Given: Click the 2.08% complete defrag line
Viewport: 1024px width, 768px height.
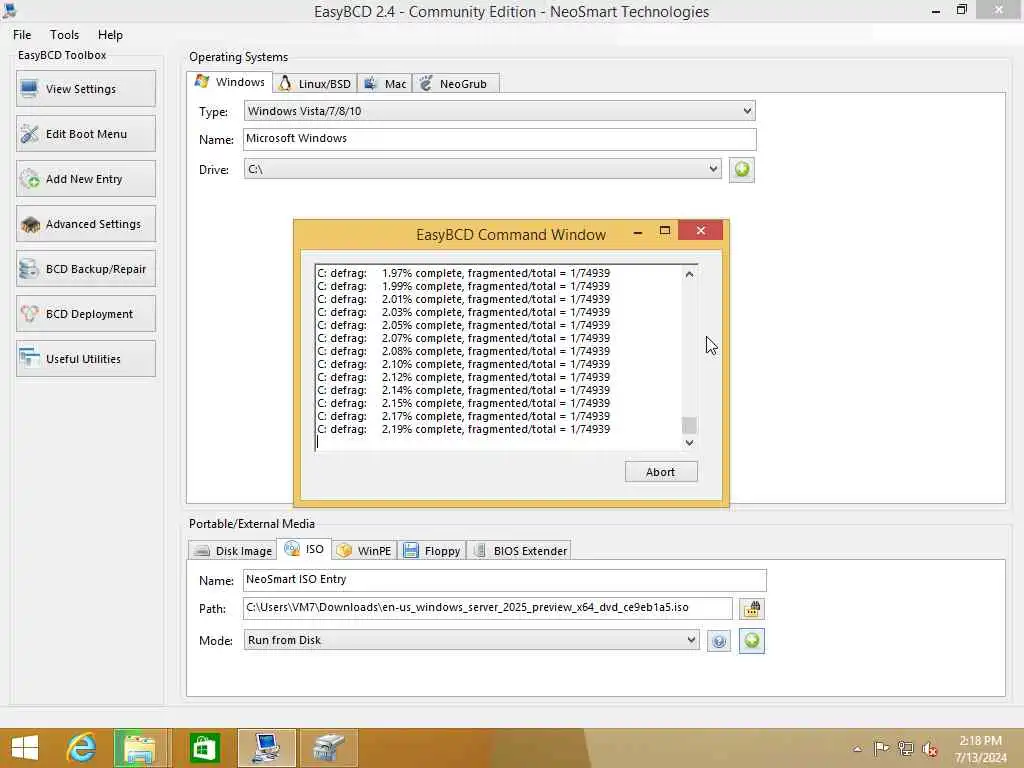Looking at the screenshot, I should click(x=464, y=351).
